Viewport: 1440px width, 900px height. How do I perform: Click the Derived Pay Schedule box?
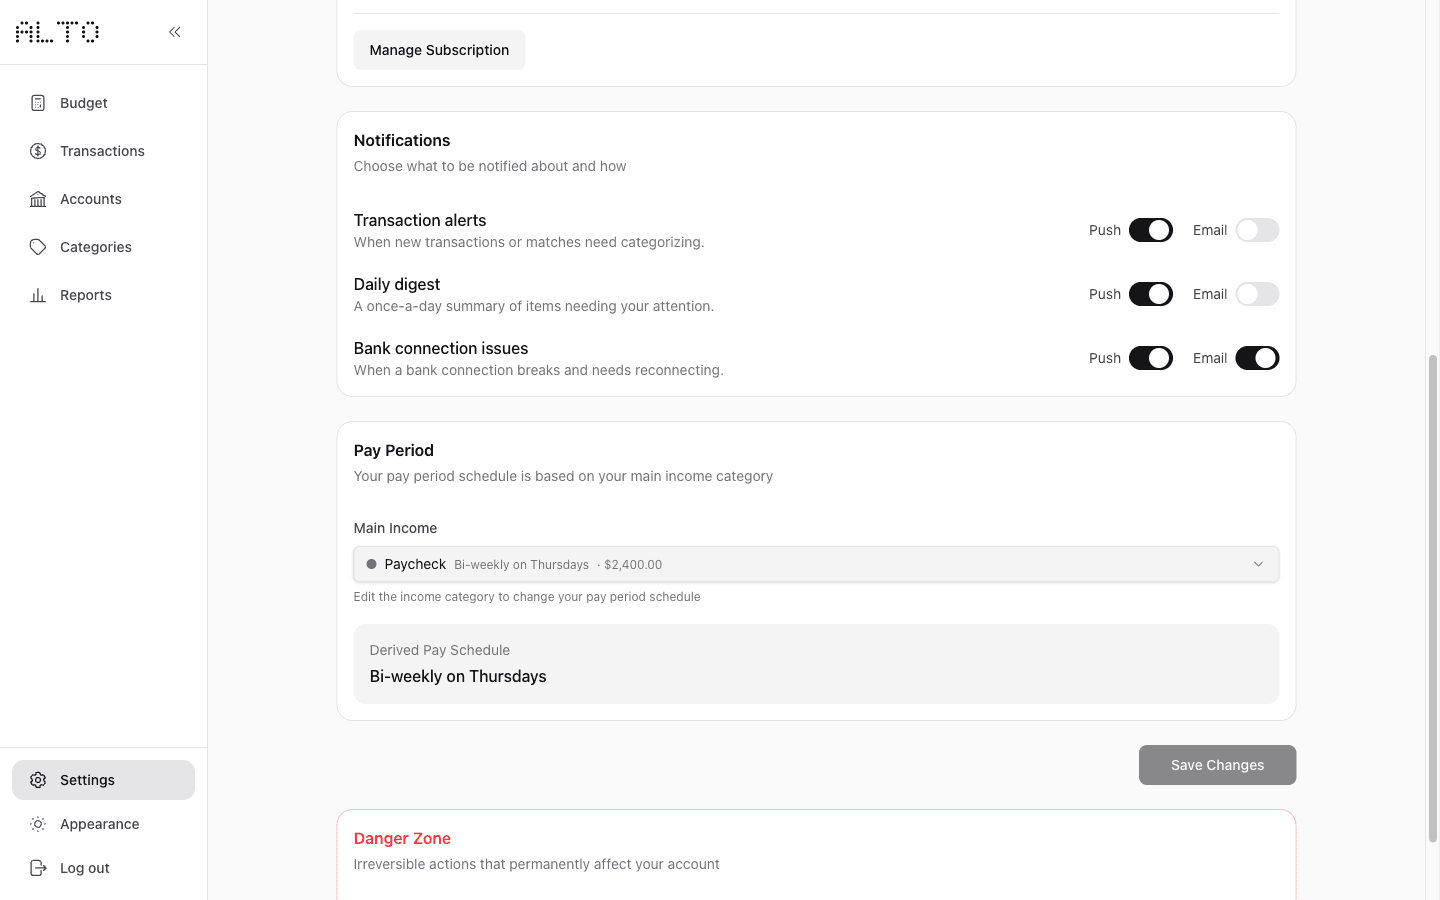pyautogui.click(x=816, y=664)
